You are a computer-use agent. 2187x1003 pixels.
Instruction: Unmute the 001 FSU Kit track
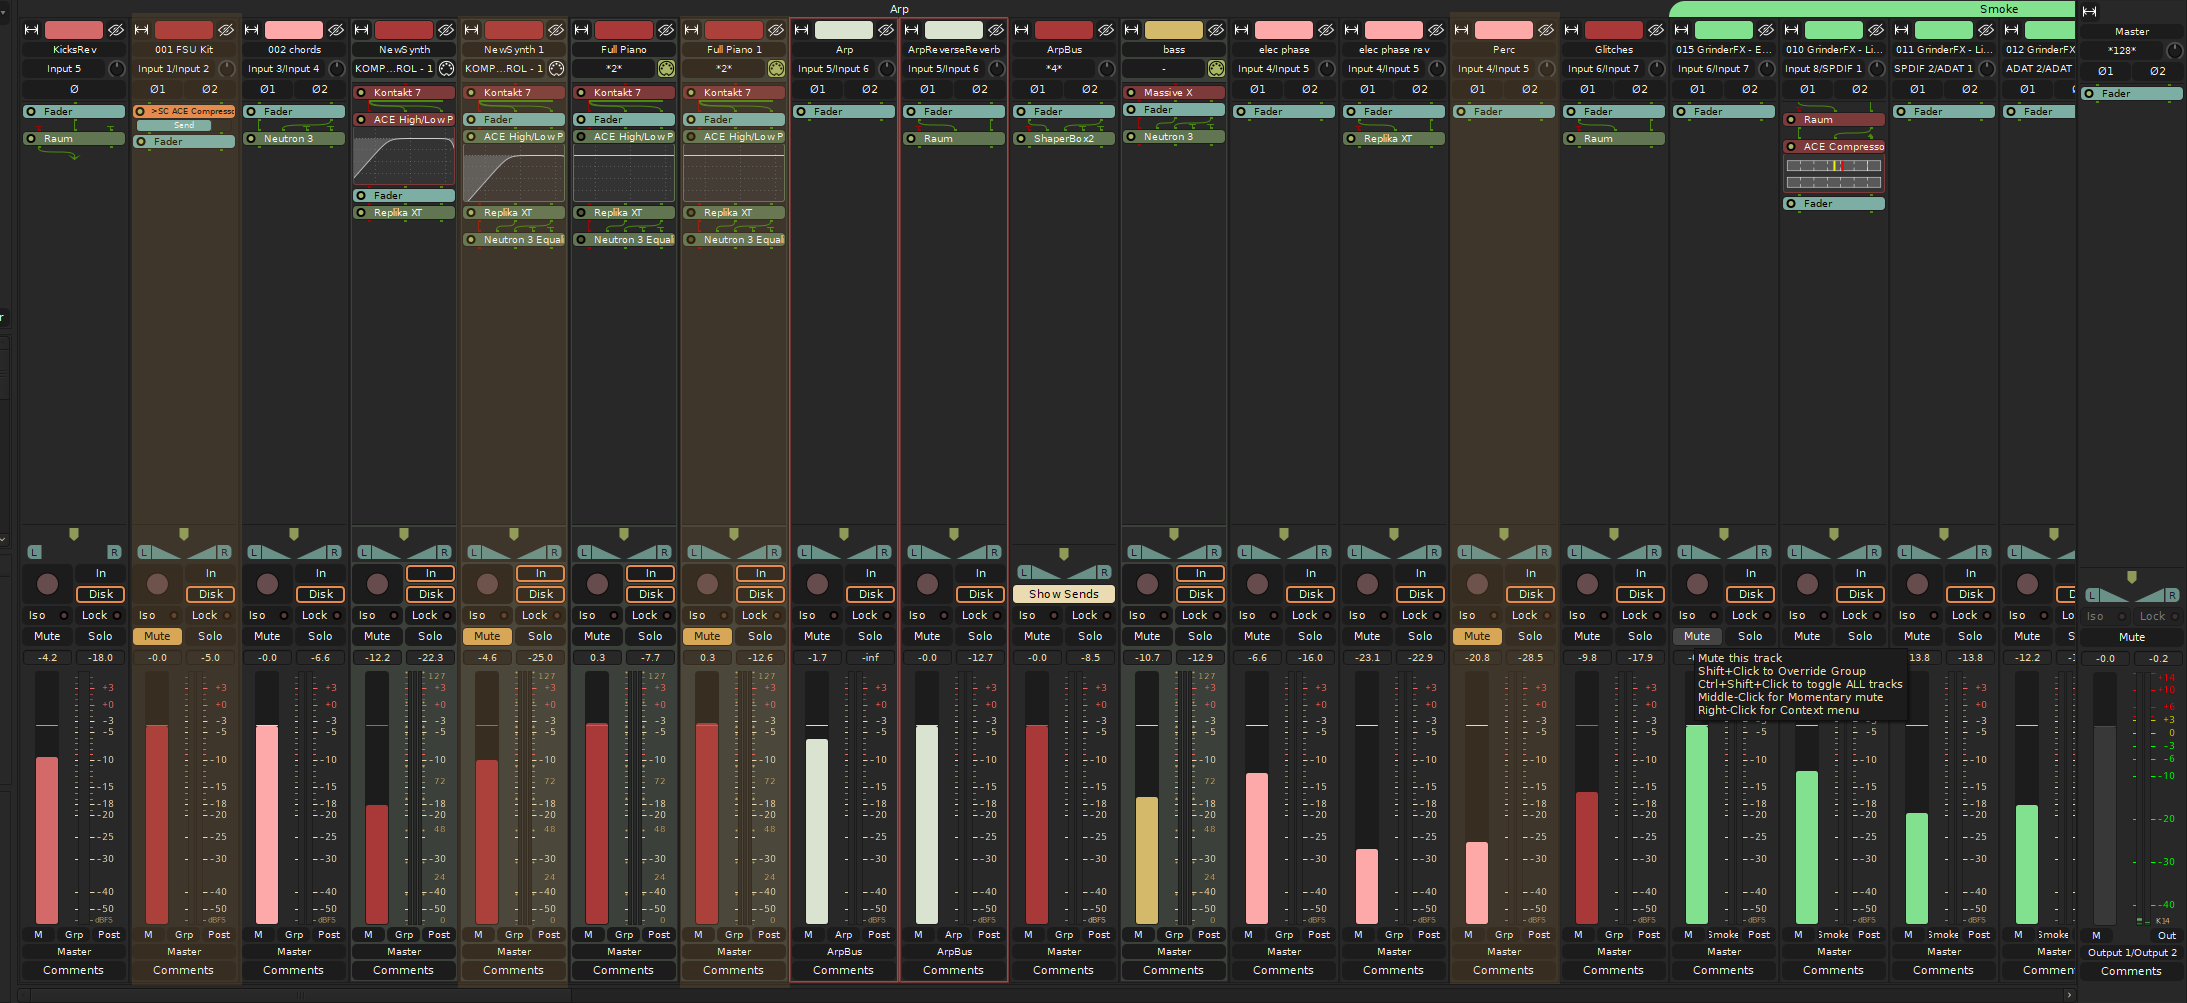pos(157,636)
